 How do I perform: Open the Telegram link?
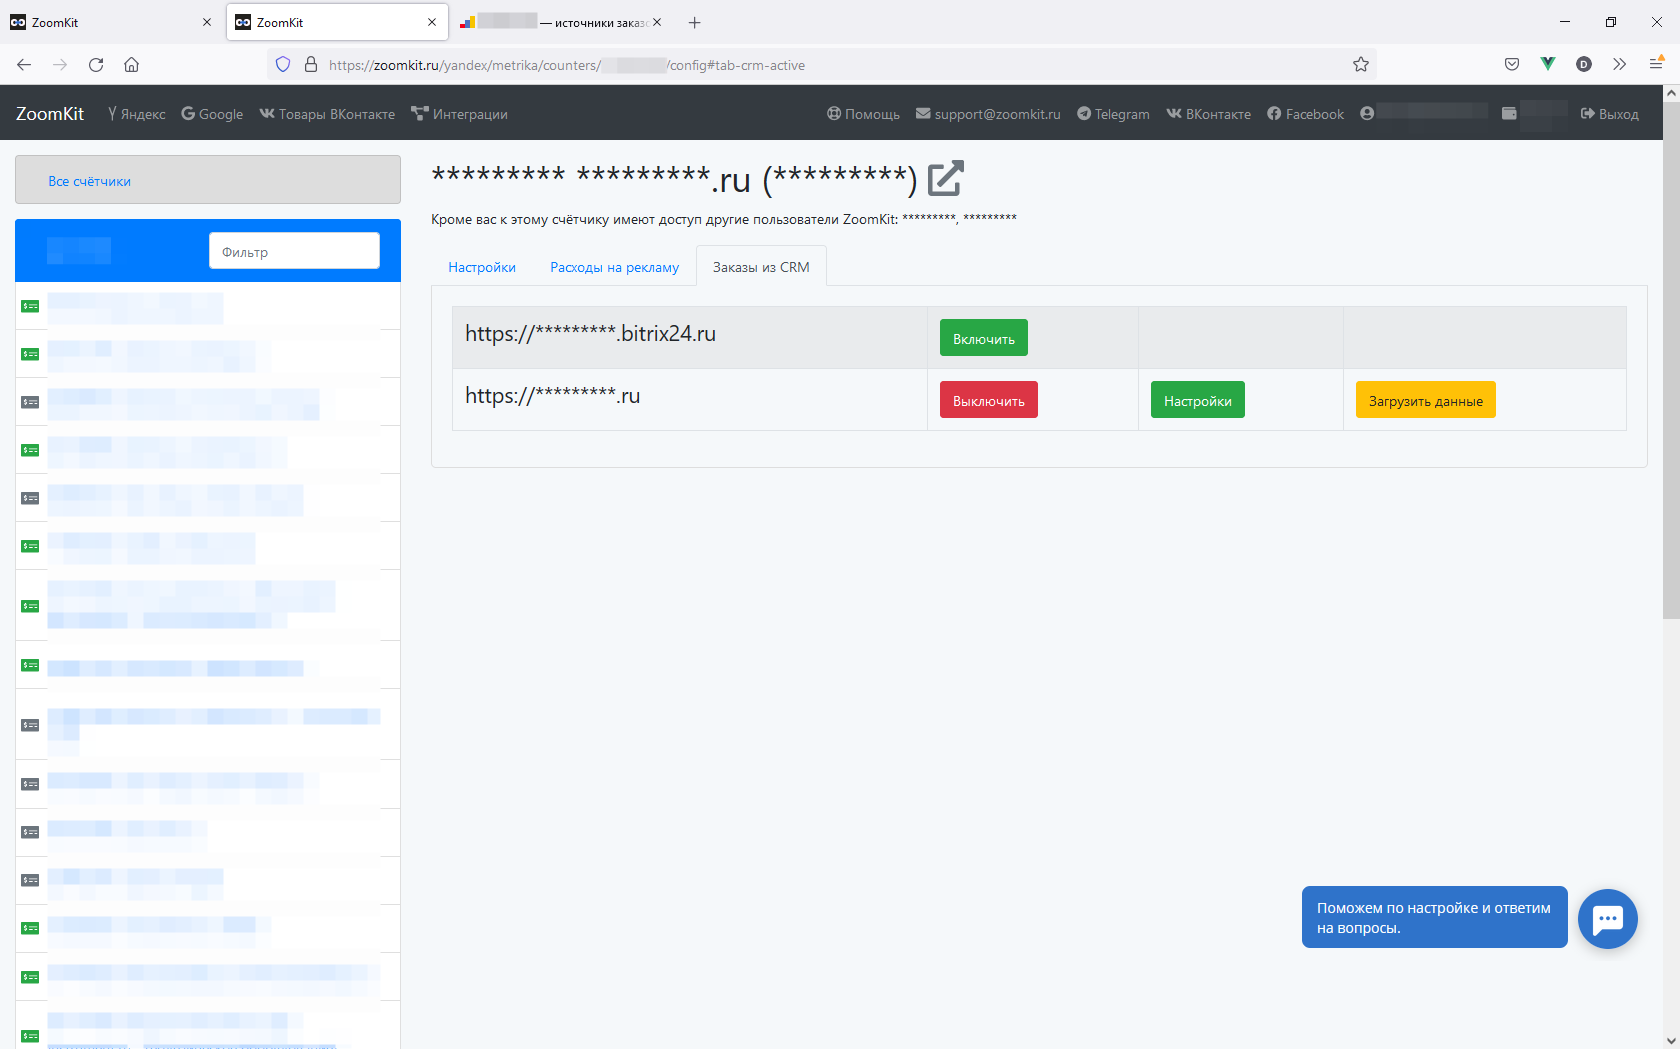pyautogui.click(x=1113, y=114)
